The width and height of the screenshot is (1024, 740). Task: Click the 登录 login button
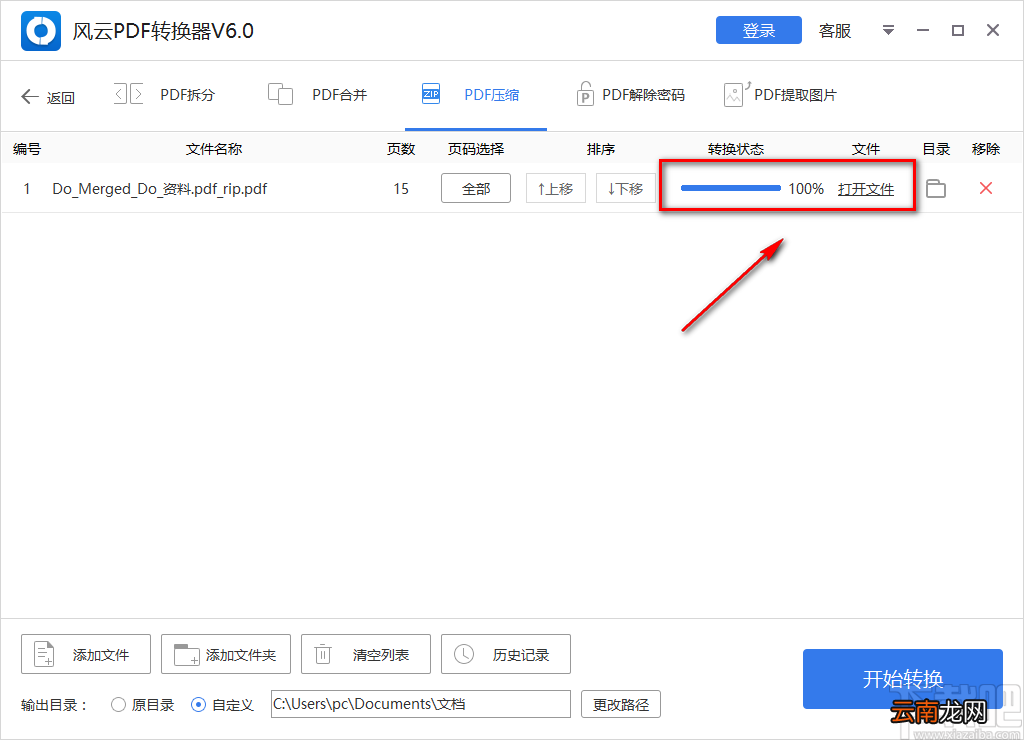tap(758, 30)
